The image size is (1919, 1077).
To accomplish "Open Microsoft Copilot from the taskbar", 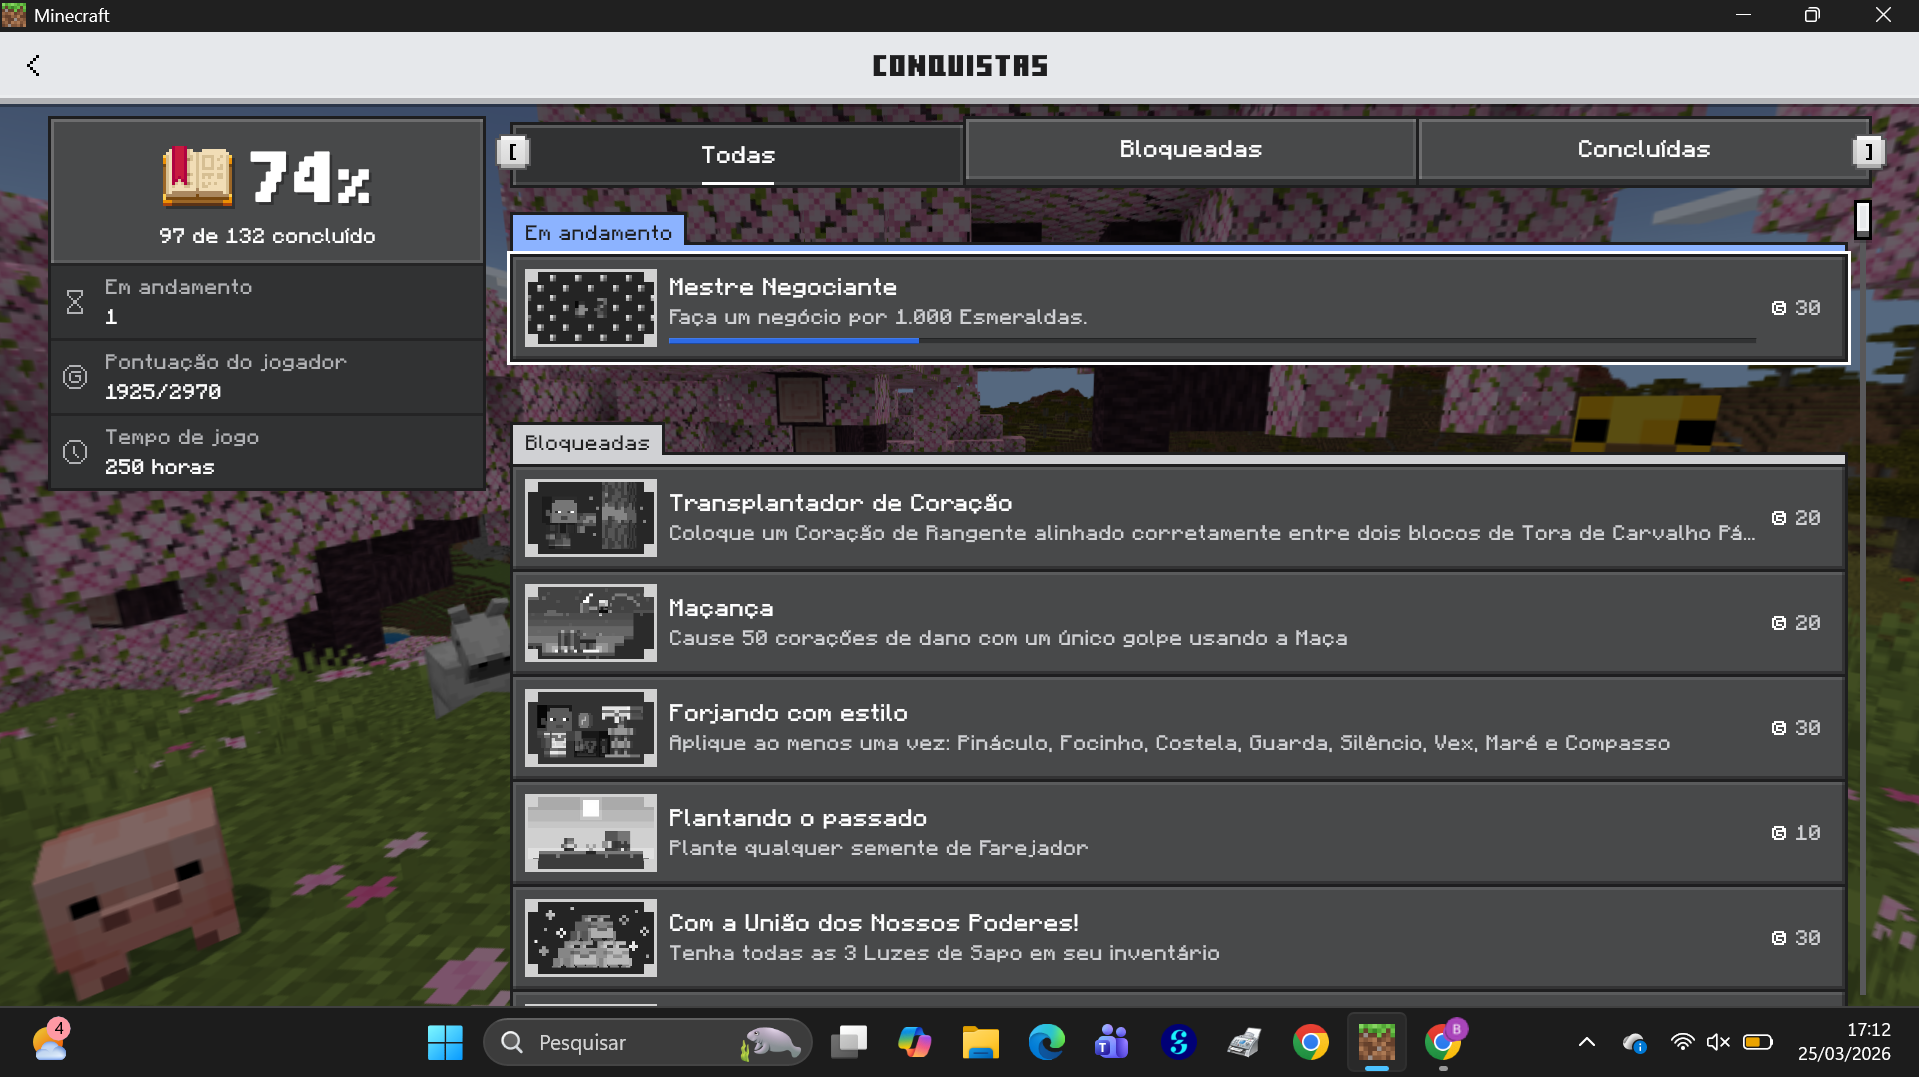I will click(x=914, y=1043).
